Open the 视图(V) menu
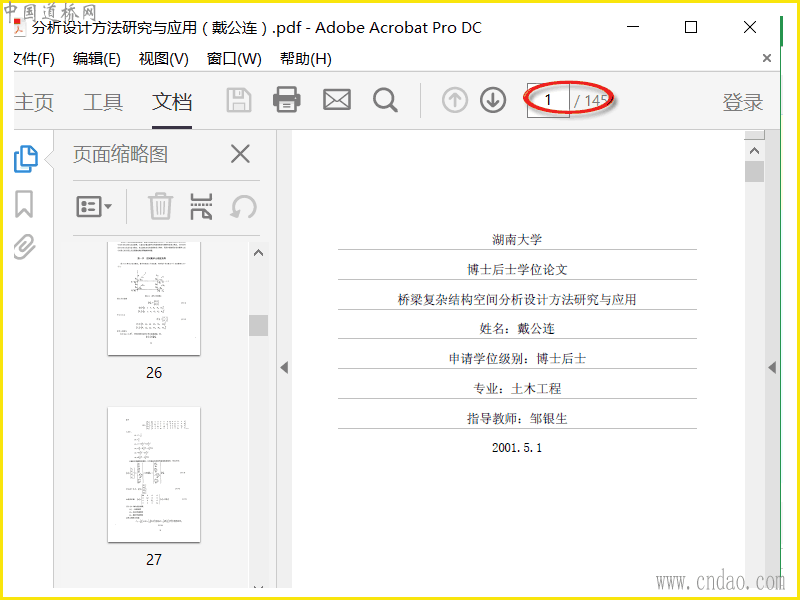Screen dimensions: 800x600 (x=163, y=59)
